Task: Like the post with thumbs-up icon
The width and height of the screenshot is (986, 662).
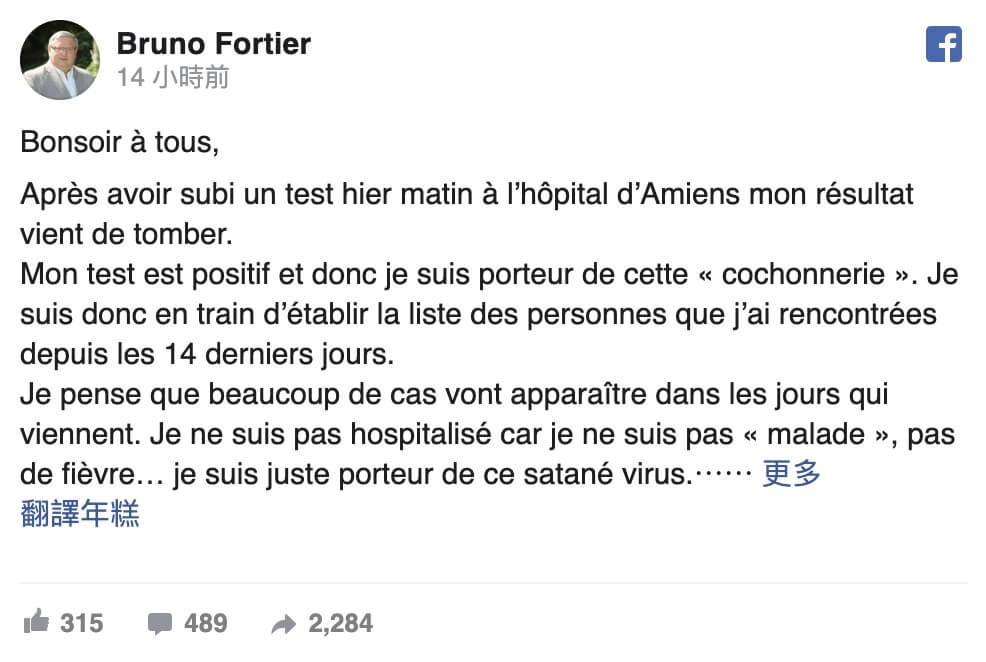Action: (x=36, y=622)
